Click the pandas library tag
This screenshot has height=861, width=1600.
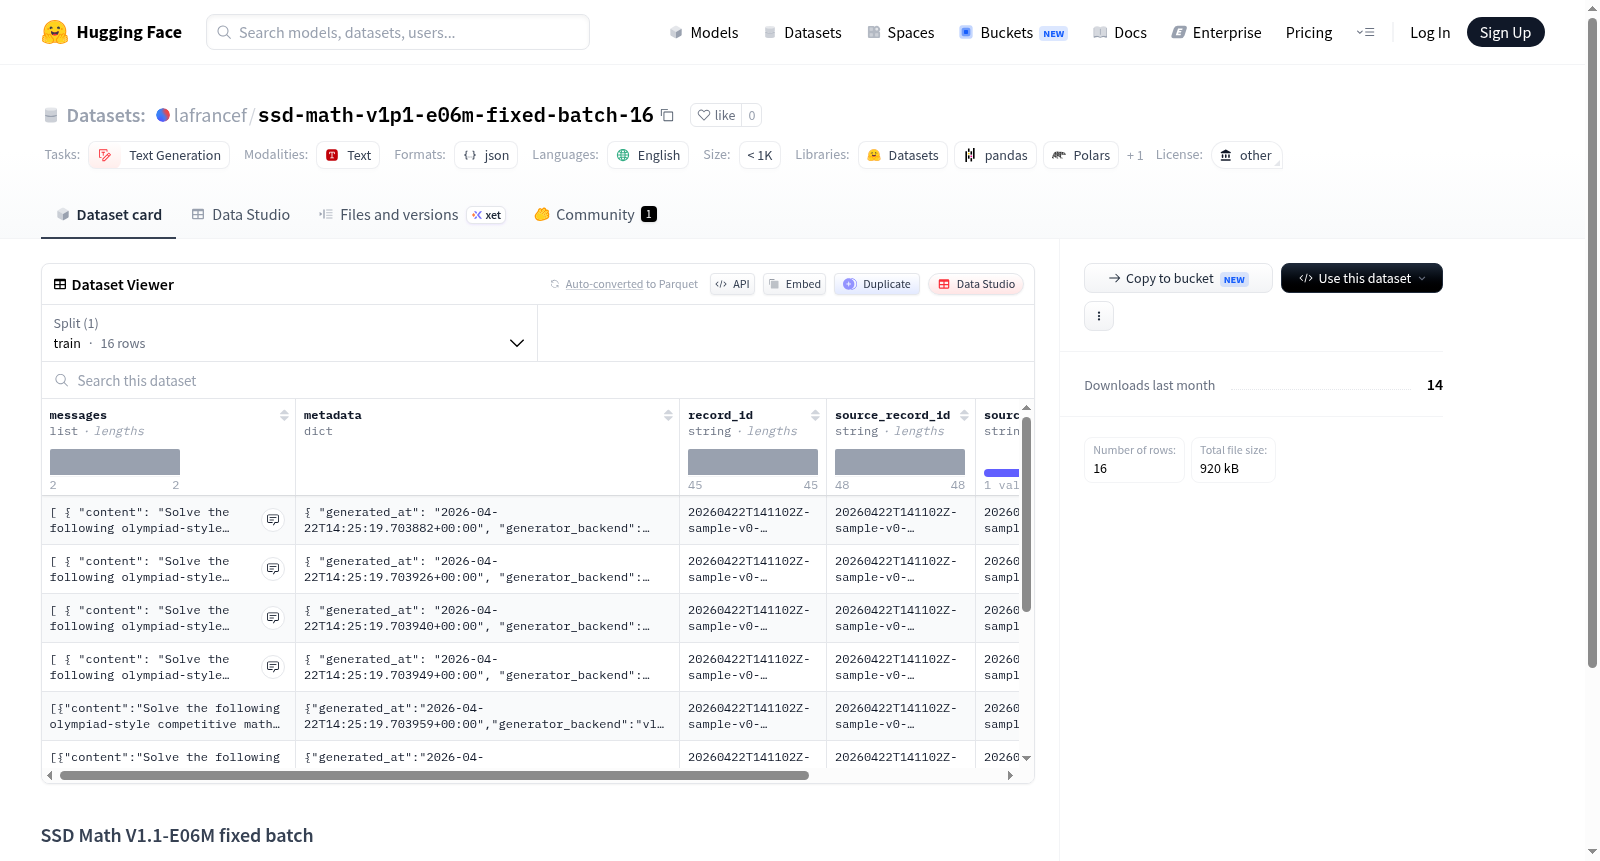[x=995, y=155]
